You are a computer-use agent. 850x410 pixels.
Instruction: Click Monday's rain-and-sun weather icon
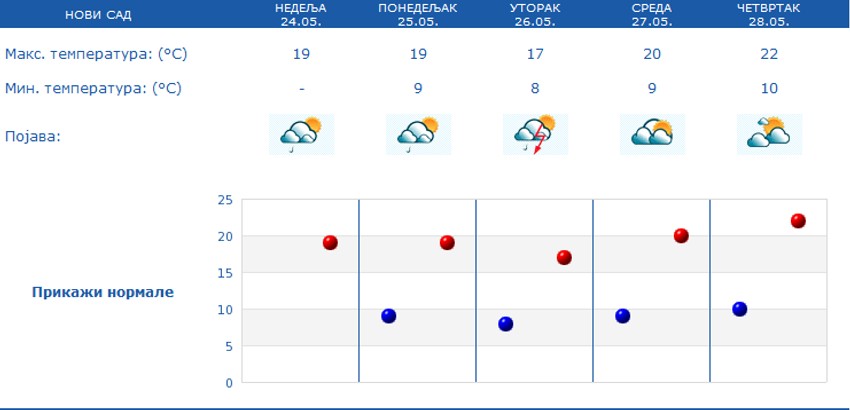pyautogui.click(x=418, y=134)
